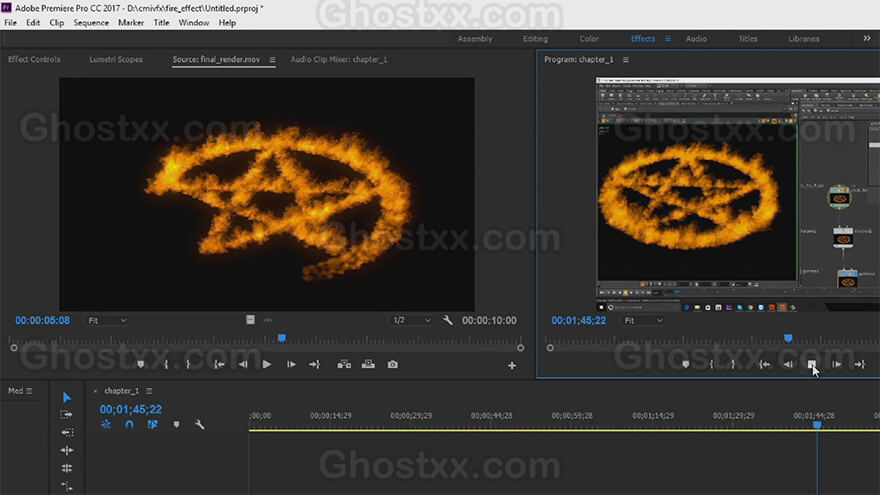
Task: Add marker in Source monitor
Action: (141, 364)
